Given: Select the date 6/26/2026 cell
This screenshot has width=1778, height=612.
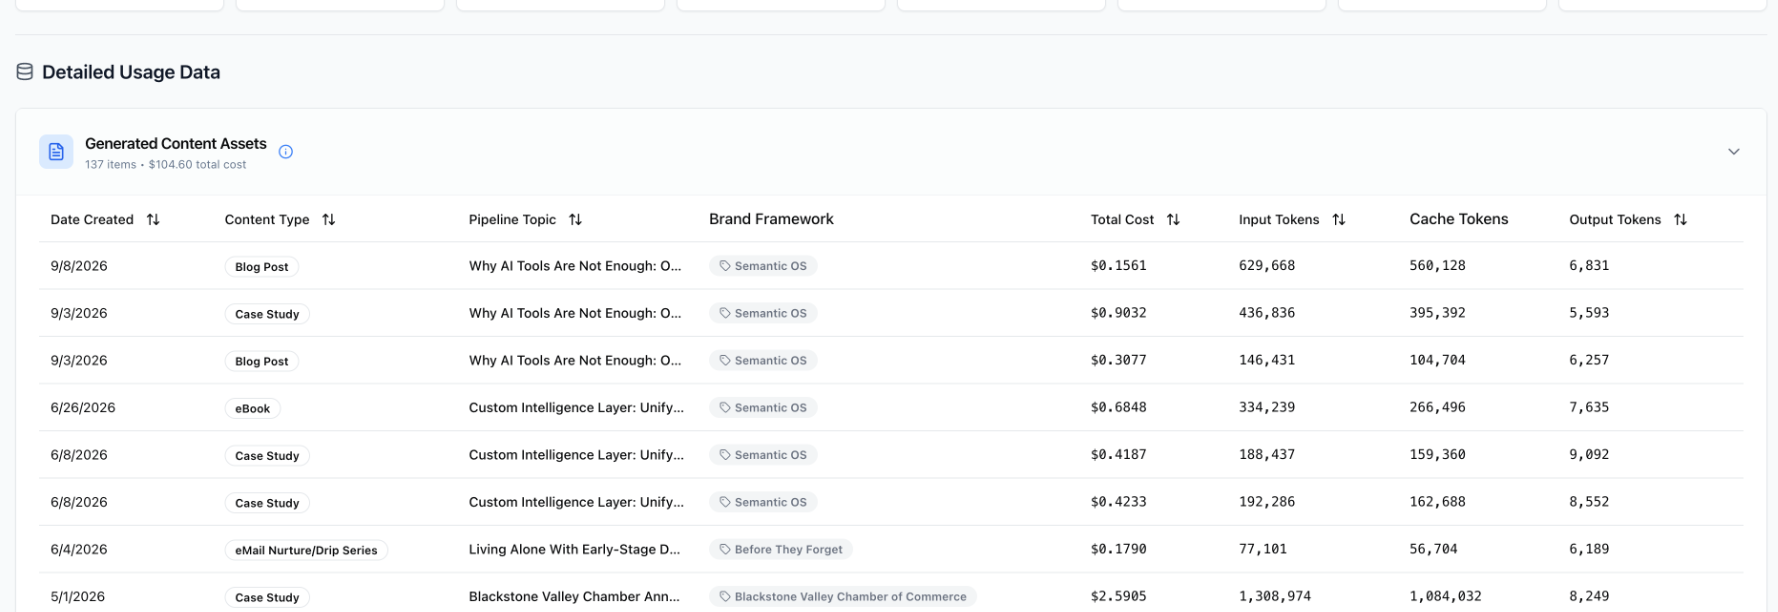Looking at the screenshot, I should 83,408.
